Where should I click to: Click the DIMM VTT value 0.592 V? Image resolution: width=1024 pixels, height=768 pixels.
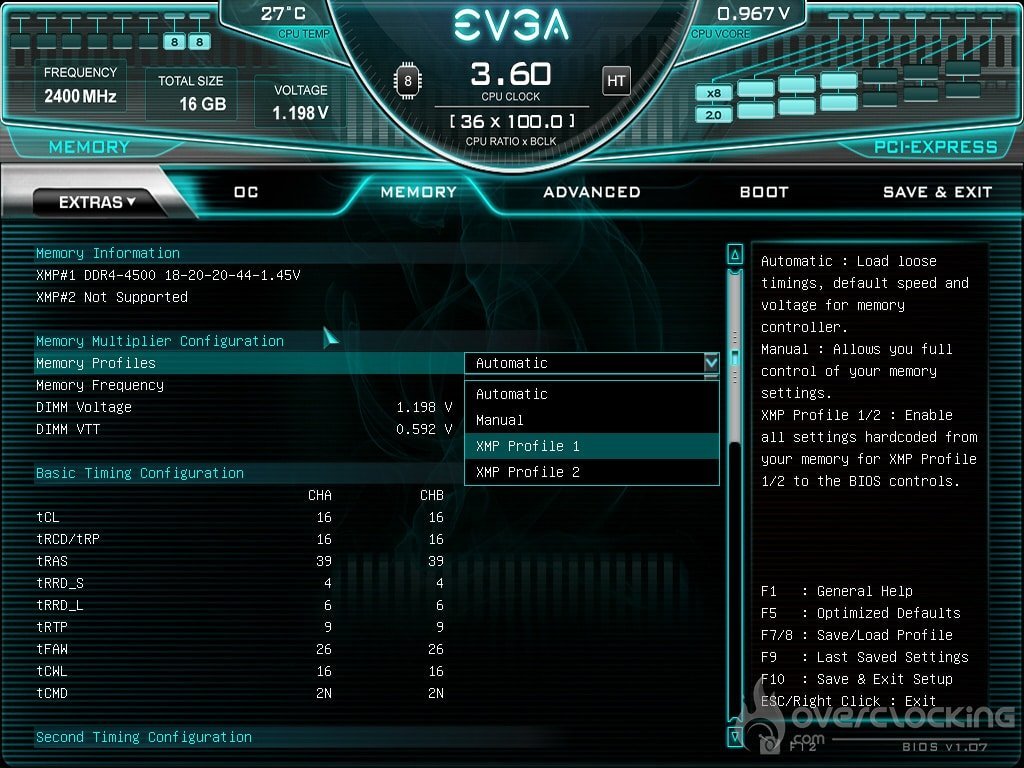424,429
